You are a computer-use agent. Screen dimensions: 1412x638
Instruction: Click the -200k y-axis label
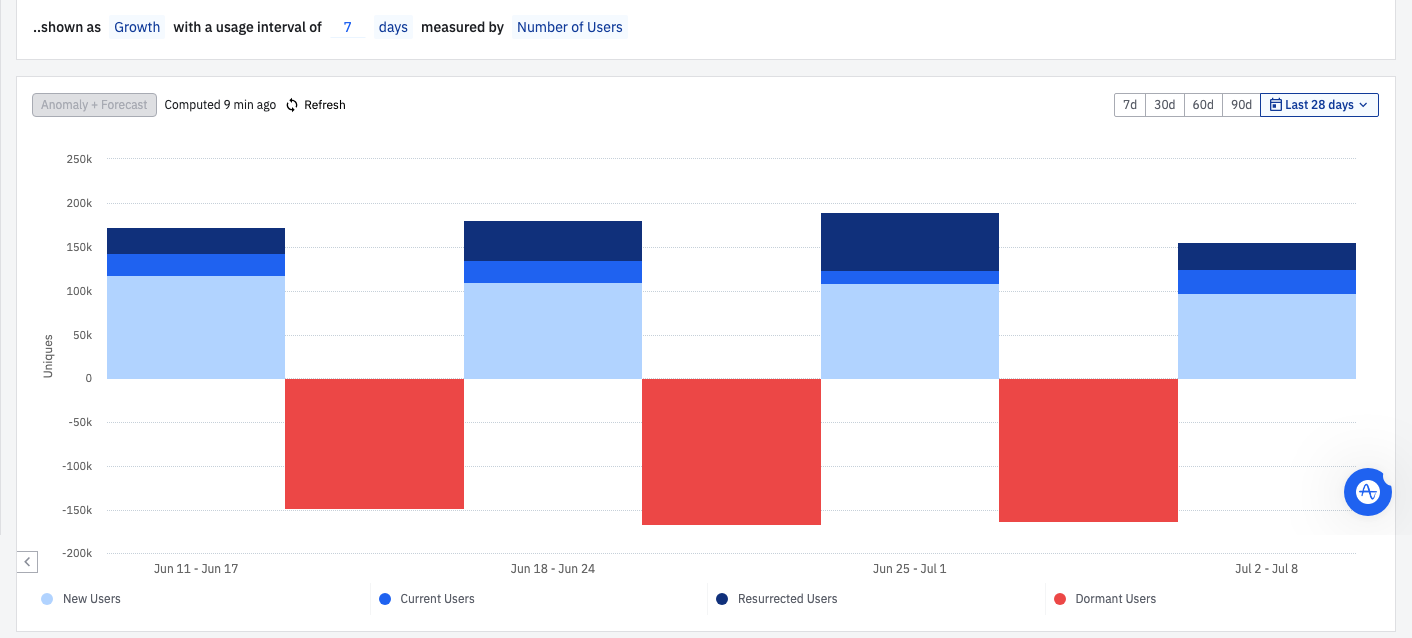77,554
